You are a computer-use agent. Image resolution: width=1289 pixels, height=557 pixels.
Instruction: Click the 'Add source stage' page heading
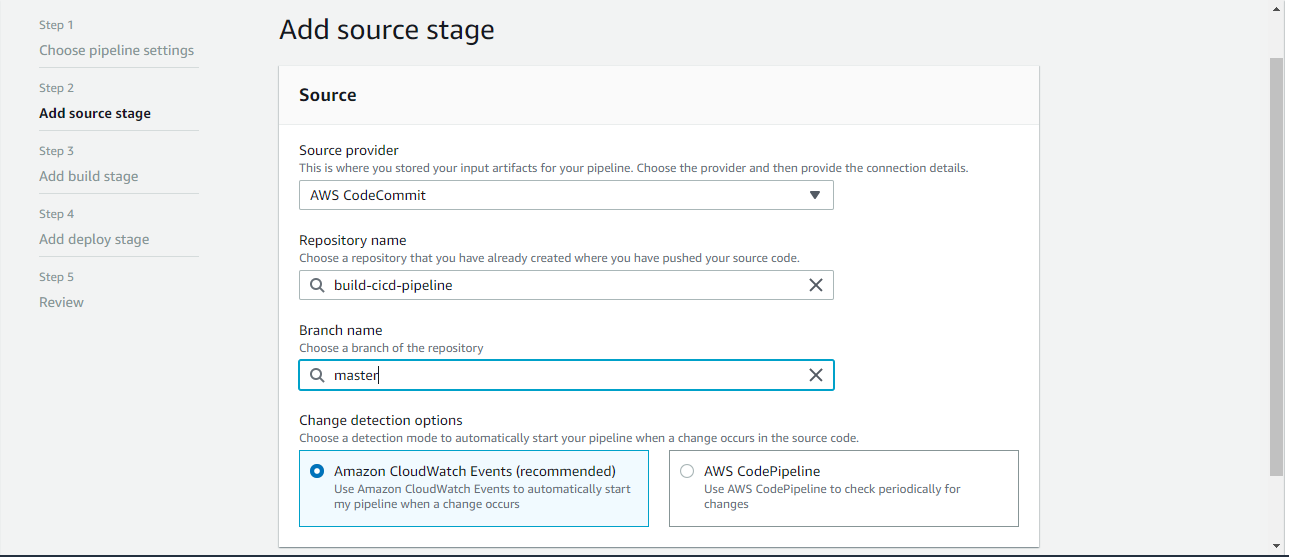[x=387, y=30]
